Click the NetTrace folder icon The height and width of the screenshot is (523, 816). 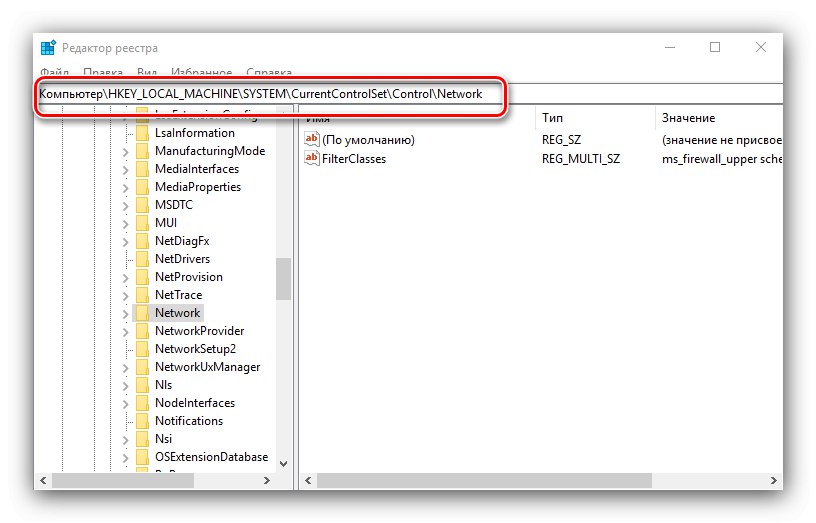142,295
